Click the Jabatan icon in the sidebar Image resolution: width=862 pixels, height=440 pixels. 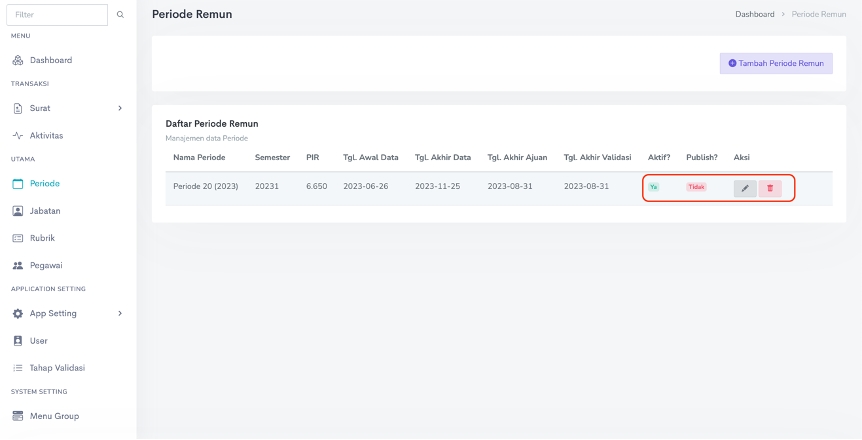point(17,211)
